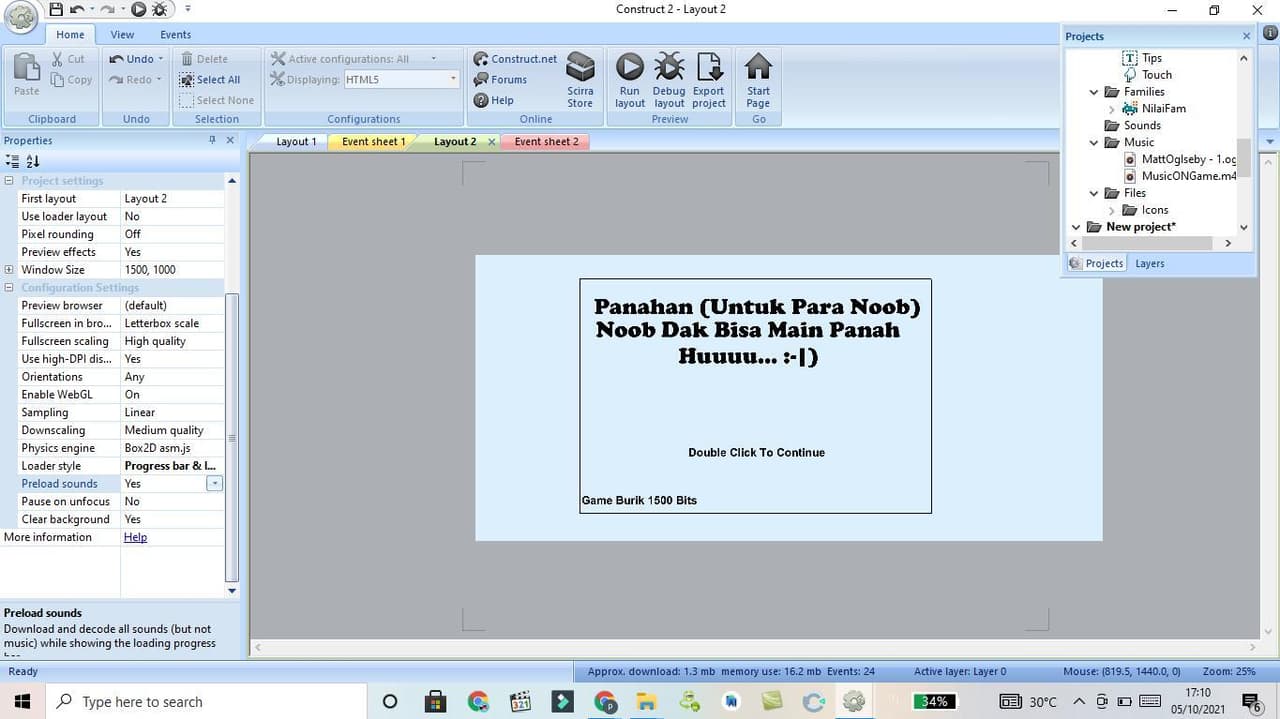Open the View ribbon tab
Viewport: 1280px width, 719px height.
[x=122, y=34]
